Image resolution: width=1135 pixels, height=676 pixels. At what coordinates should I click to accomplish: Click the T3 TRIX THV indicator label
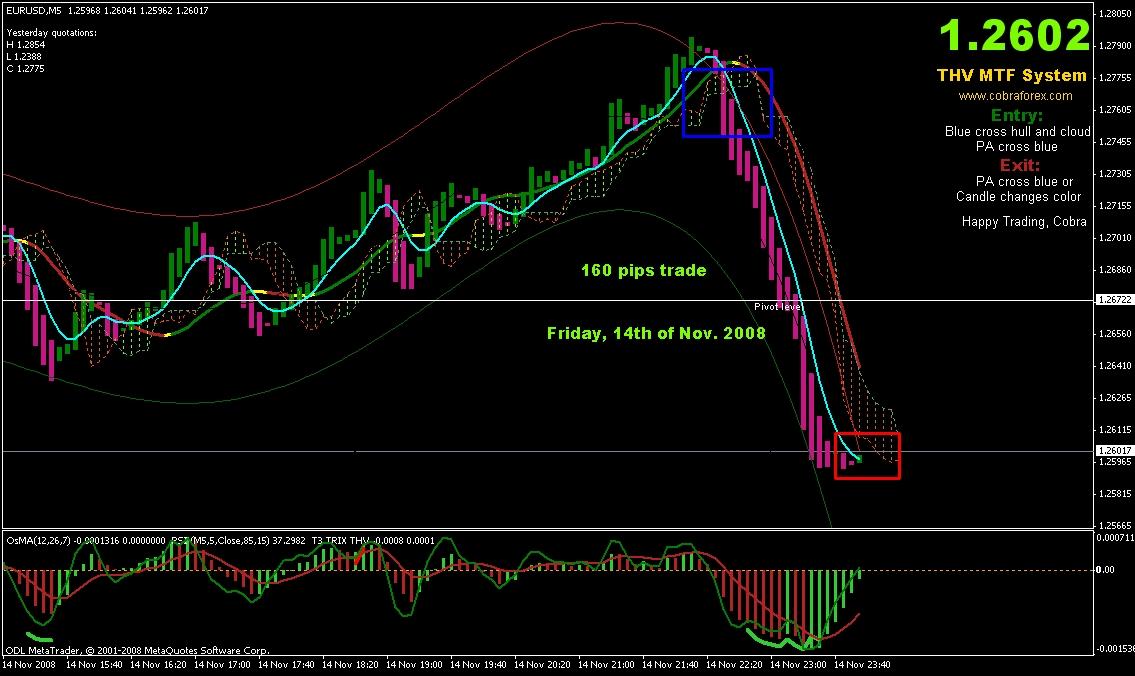[340, 541]
